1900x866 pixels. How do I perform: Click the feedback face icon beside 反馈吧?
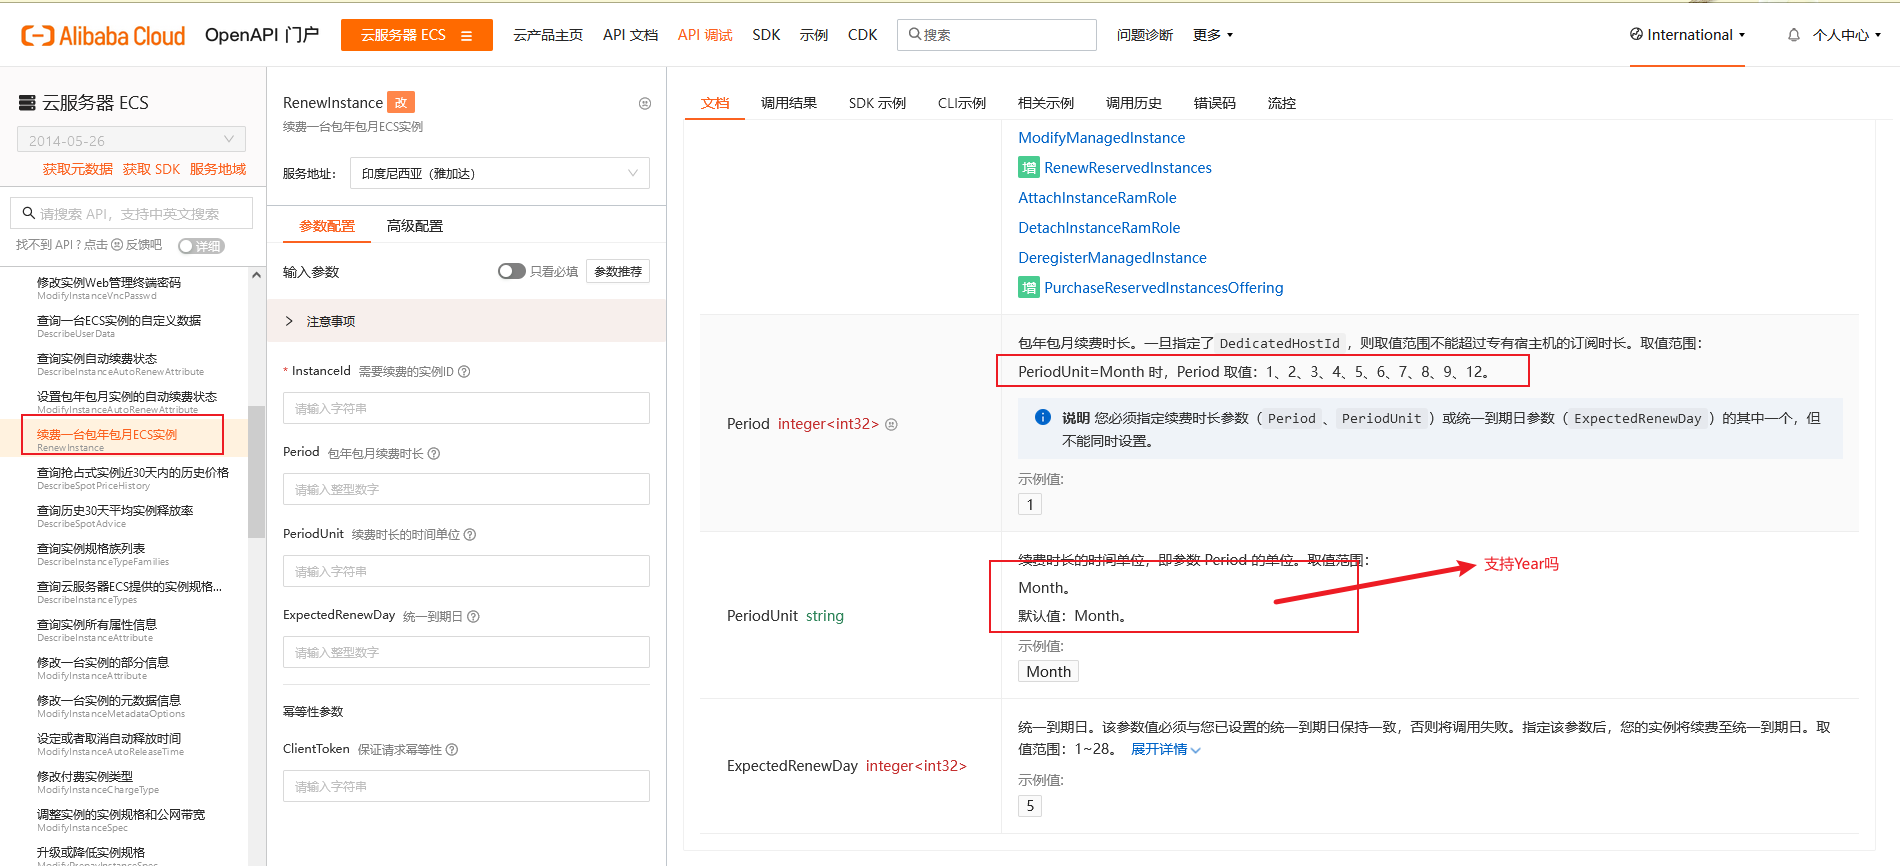pos(117,245)
